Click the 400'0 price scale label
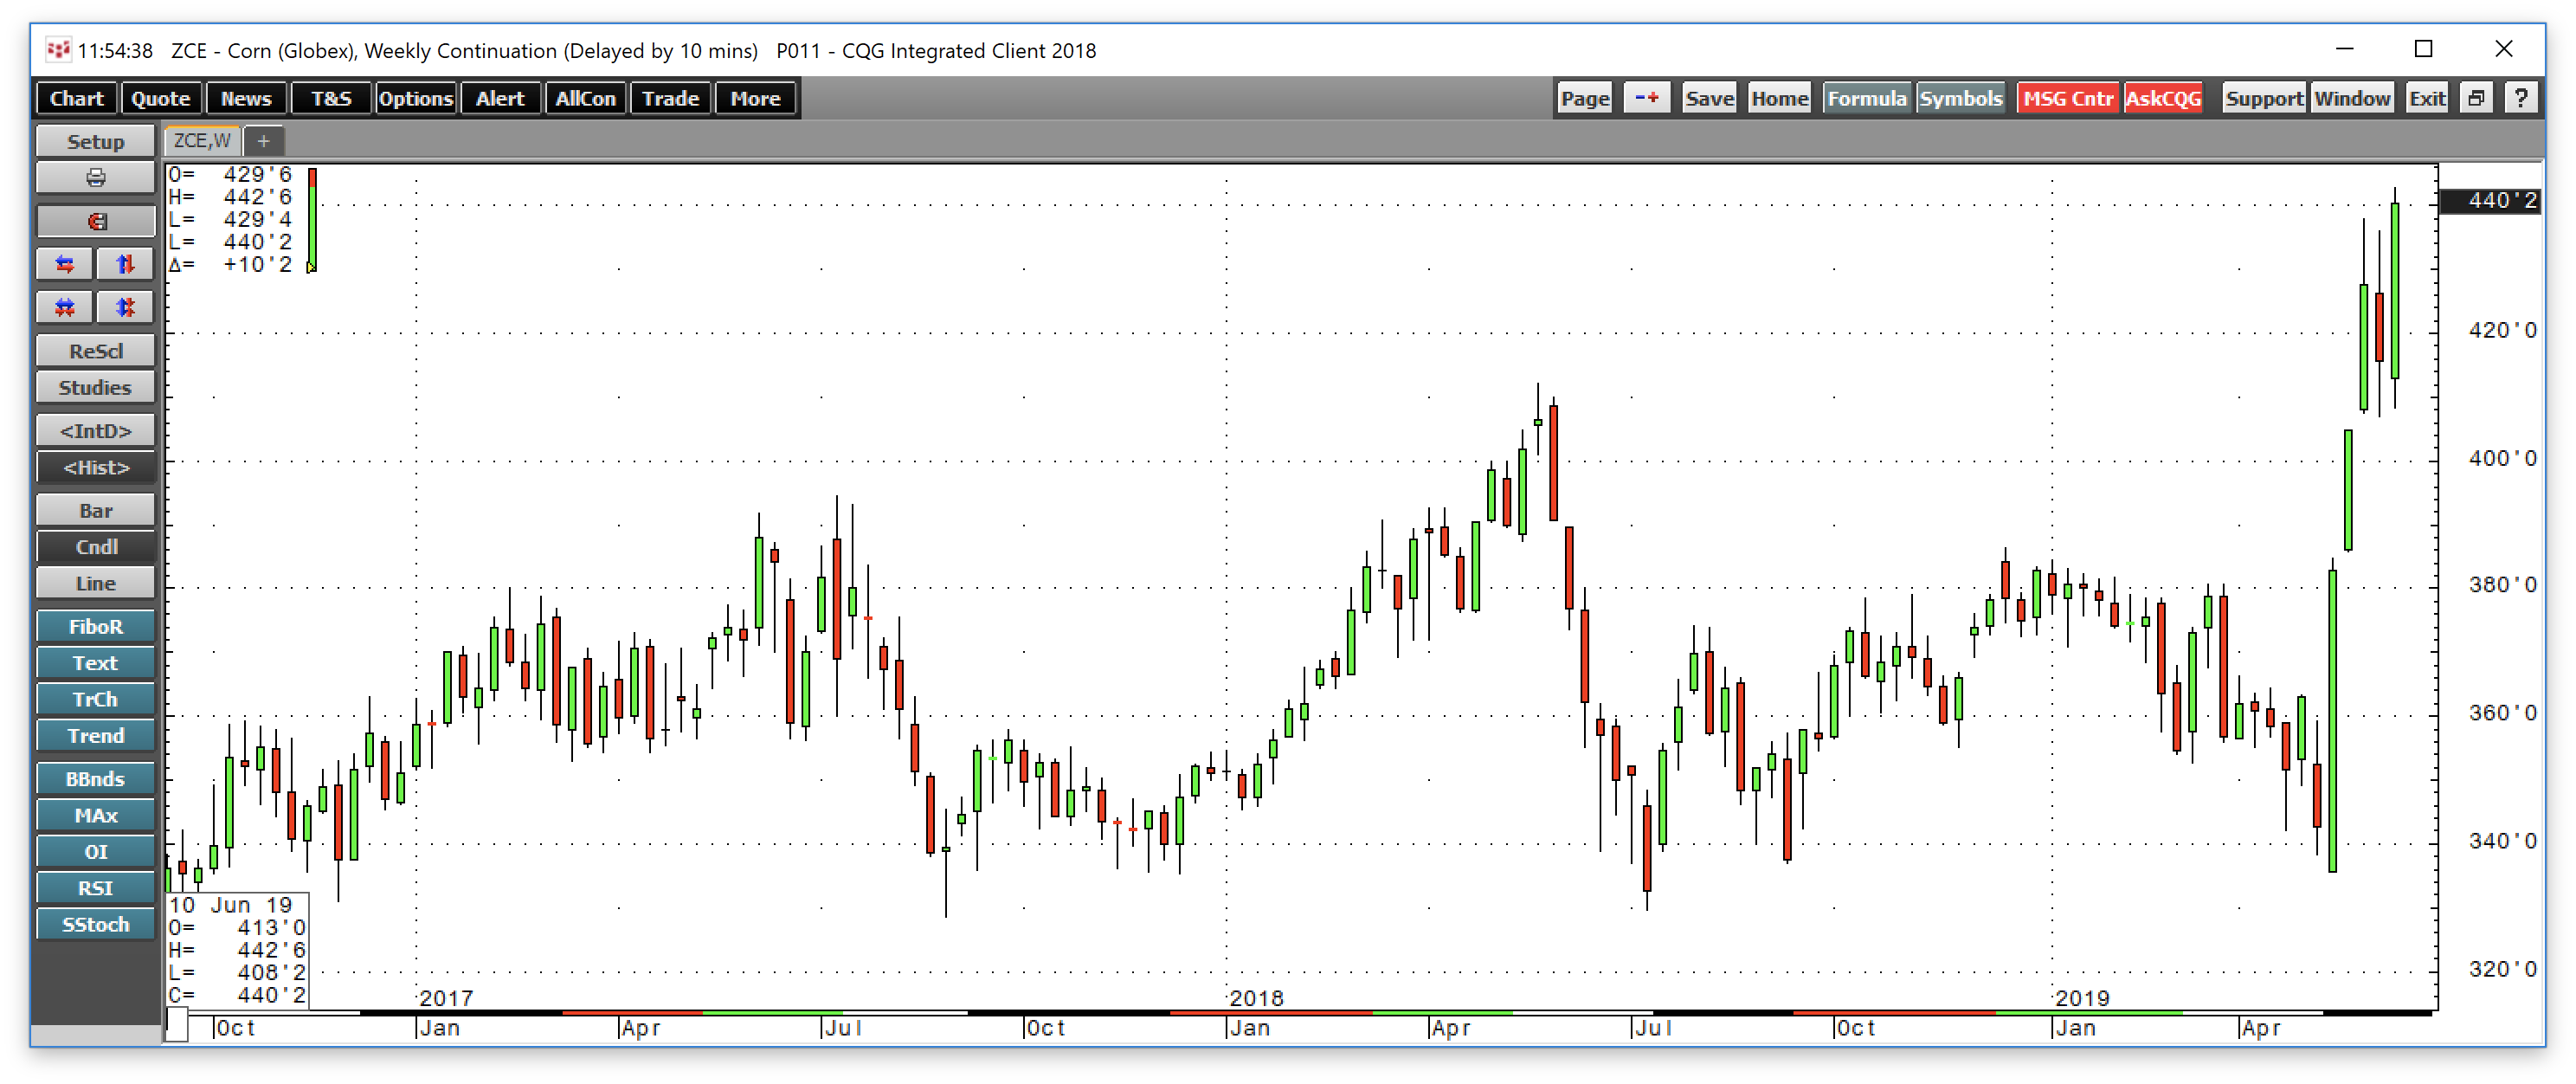 click(x=2502, y=458)
